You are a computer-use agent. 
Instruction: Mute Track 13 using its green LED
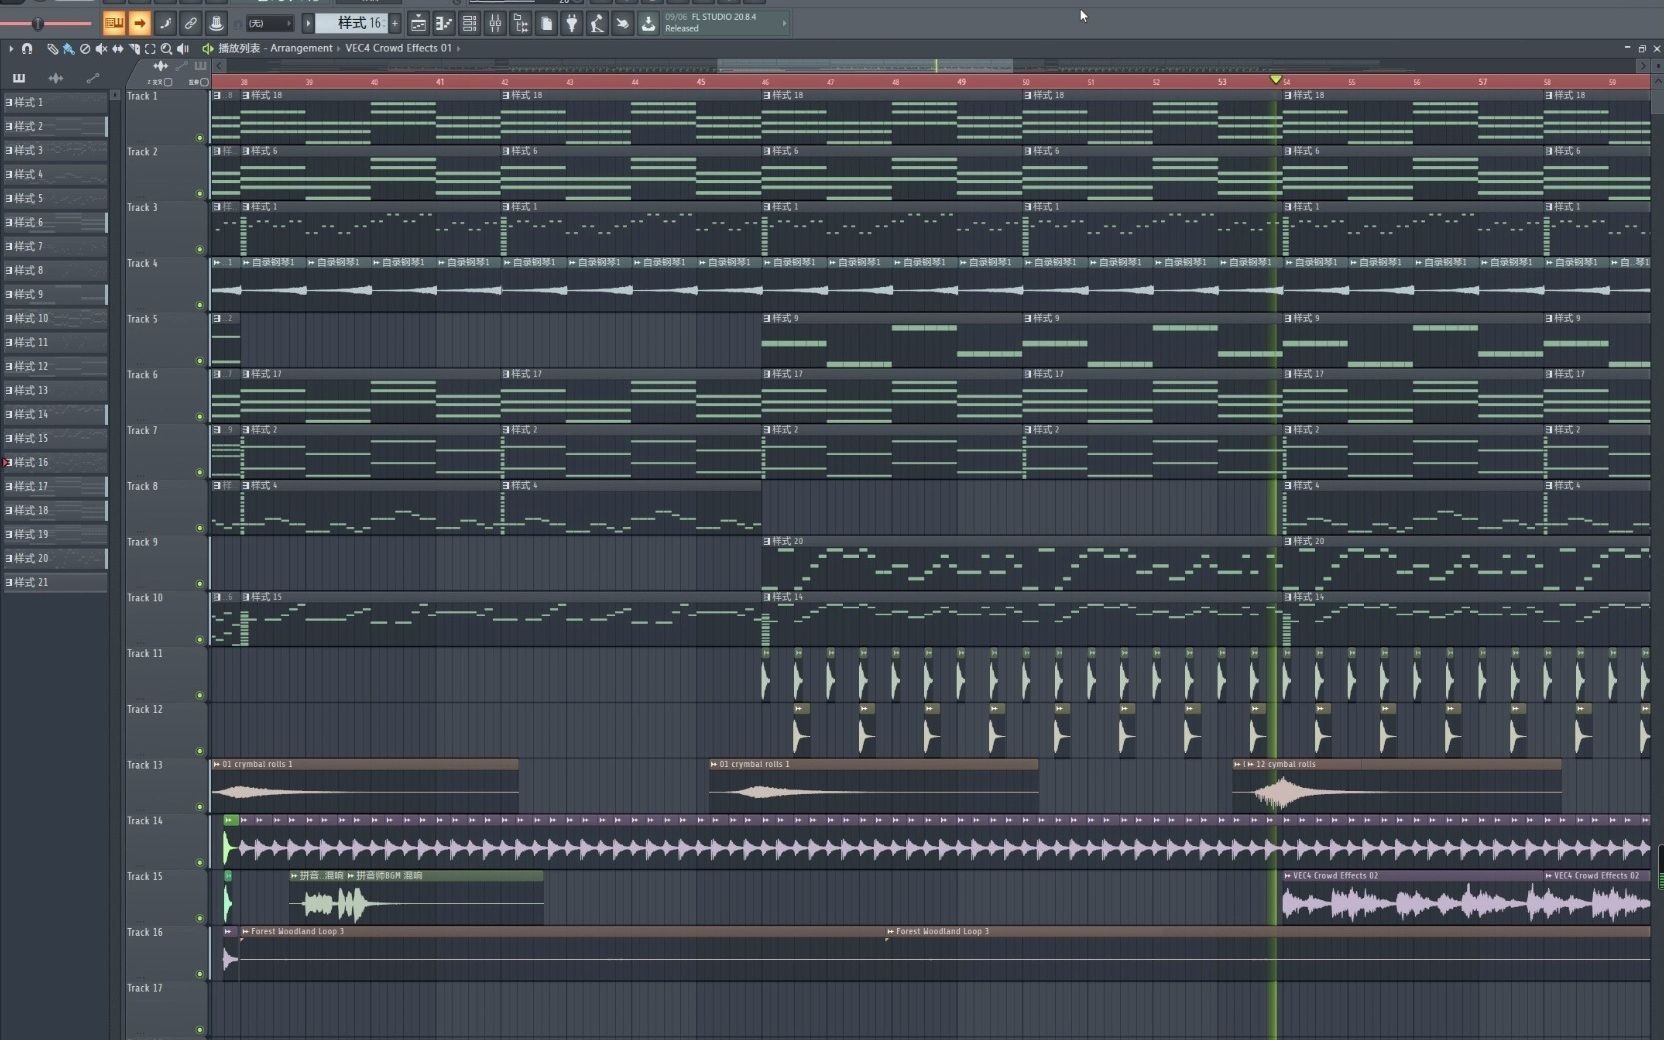point(200,807)
